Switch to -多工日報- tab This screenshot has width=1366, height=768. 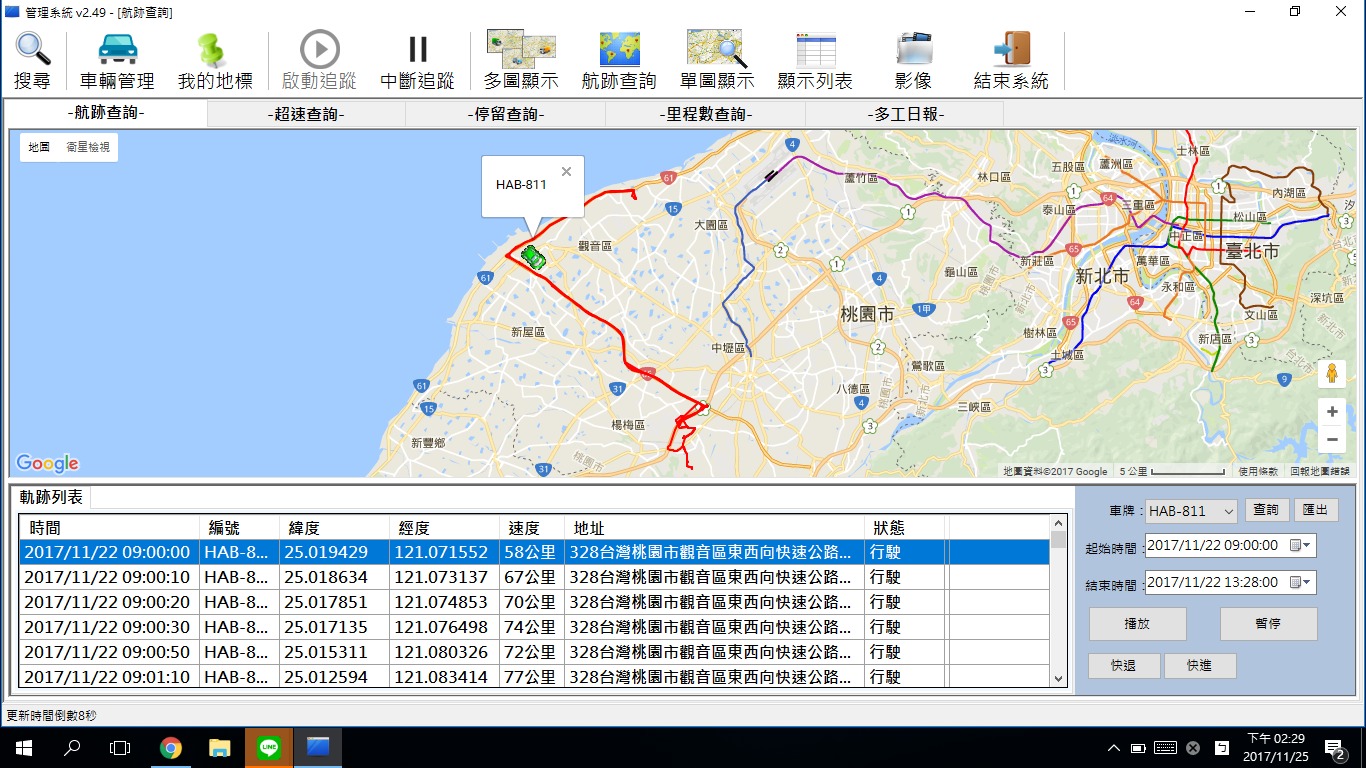(904, 114)
